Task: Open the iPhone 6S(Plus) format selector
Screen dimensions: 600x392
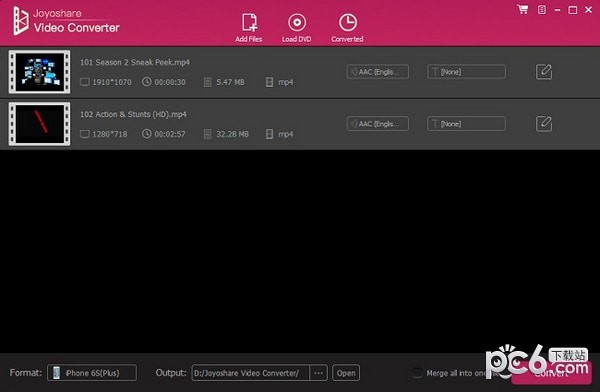Action: (x=92, y=373)
